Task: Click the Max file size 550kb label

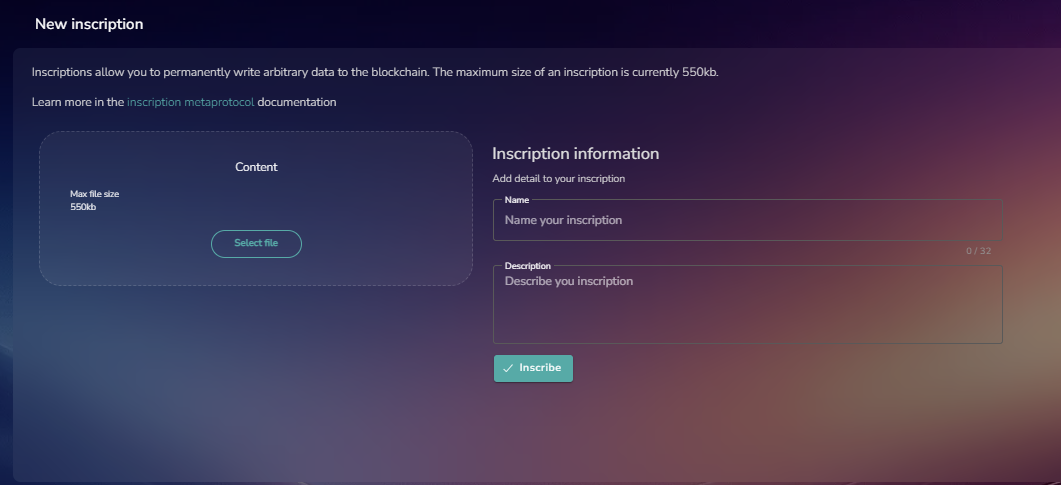Action: 95,200
